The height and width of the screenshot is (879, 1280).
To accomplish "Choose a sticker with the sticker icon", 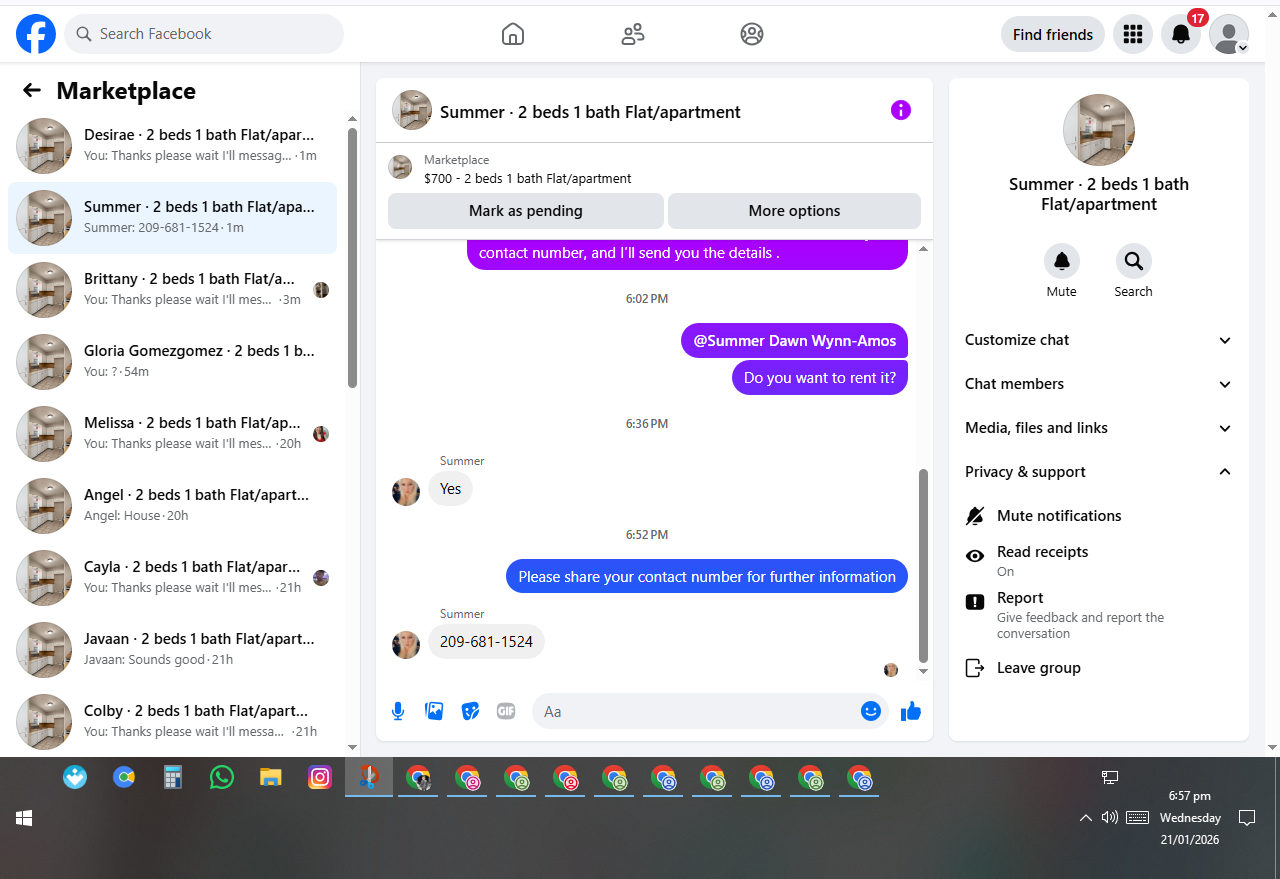I will pyautogui.click(x=470, y=711).
